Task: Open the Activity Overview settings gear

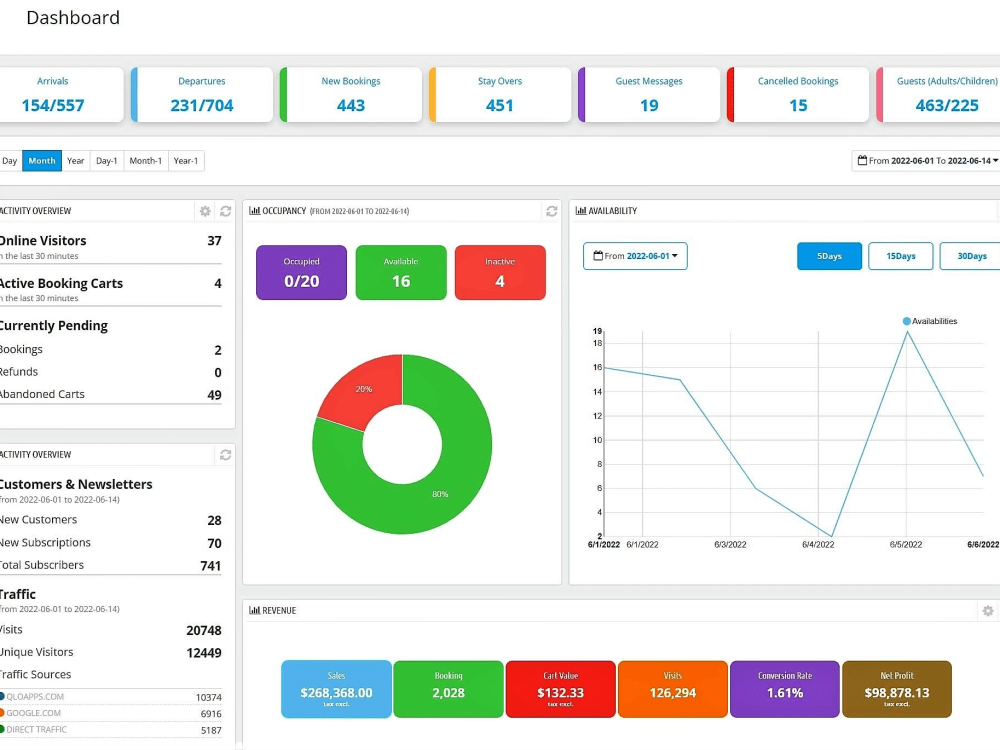Action: (x=205, y=211)
